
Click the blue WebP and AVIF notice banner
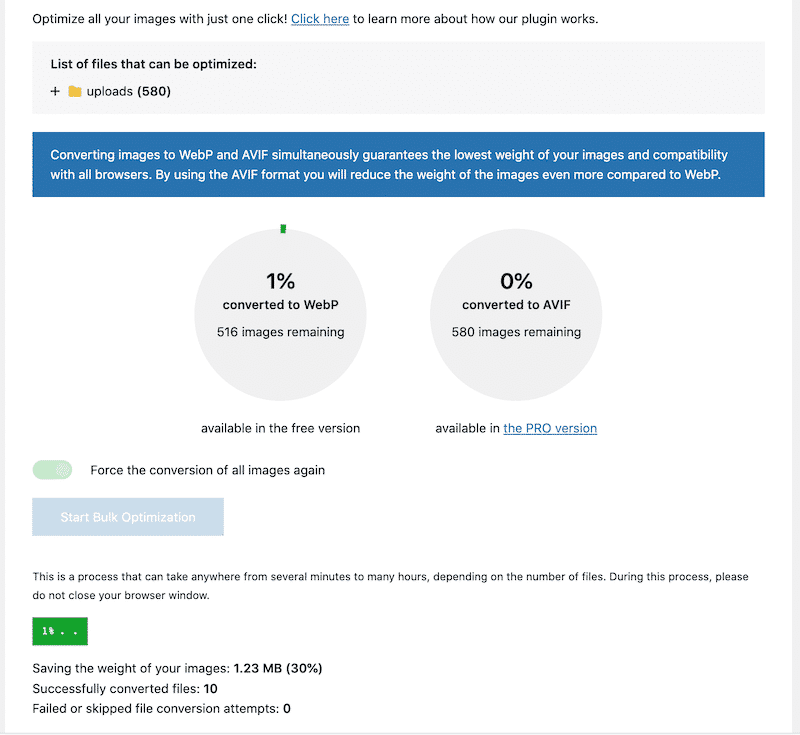click(400, 164)
